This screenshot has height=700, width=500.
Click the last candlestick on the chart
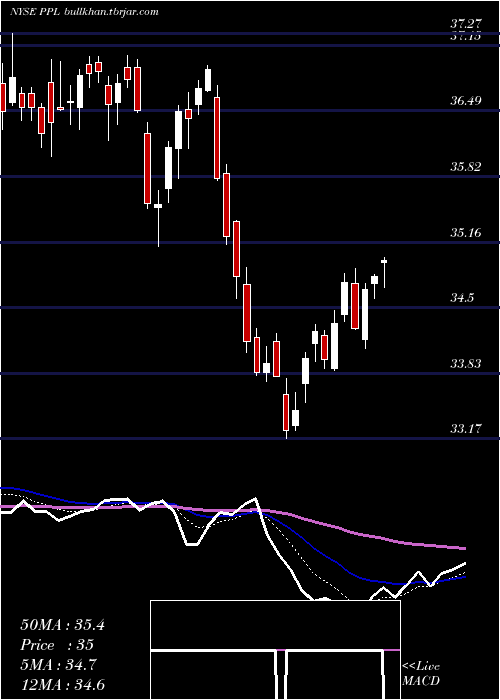click(x=384, y=272)
